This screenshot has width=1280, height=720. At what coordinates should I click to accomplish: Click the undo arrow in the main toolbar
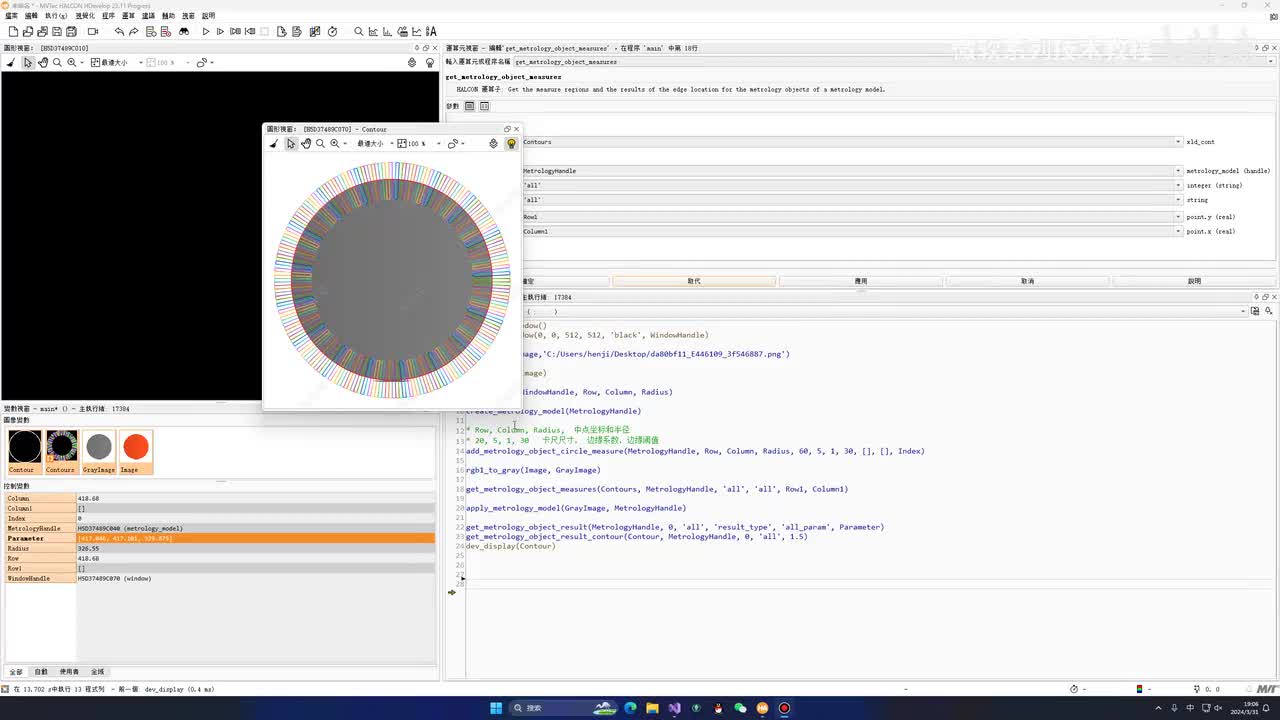click(119, 32)
